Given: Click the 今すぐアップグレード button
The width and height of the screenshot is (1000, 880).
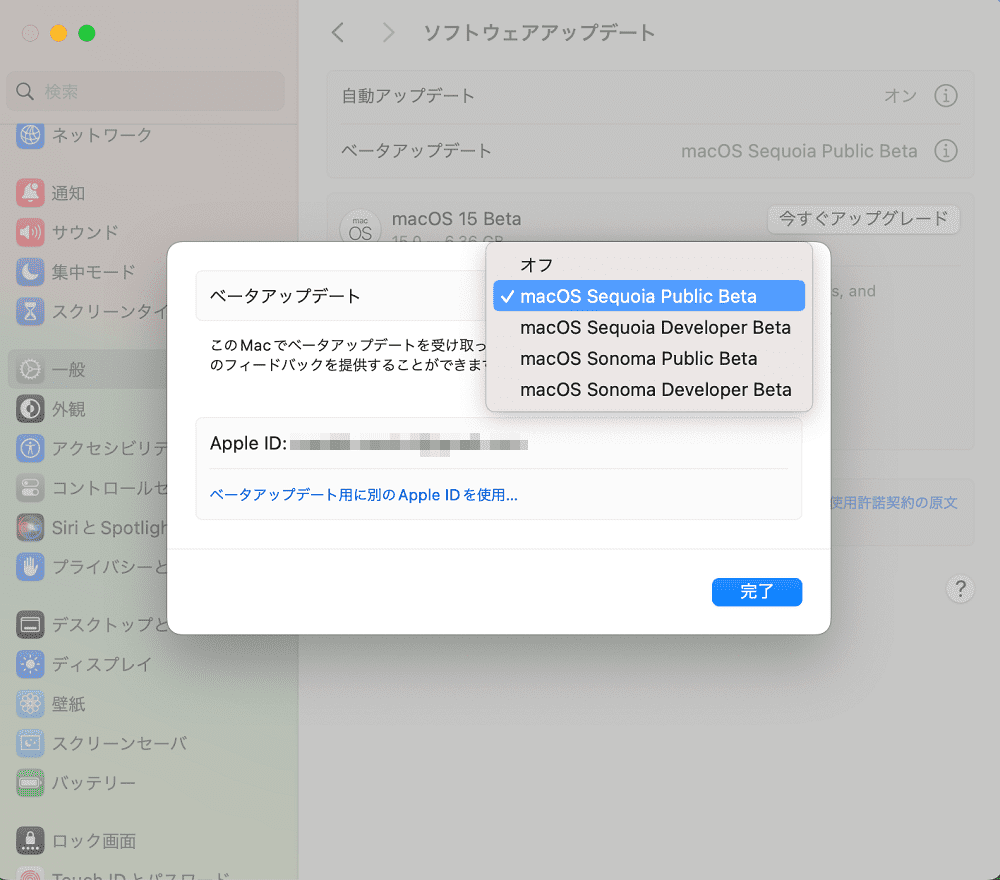Looking at the screenshot, I should tap(864, 219).
